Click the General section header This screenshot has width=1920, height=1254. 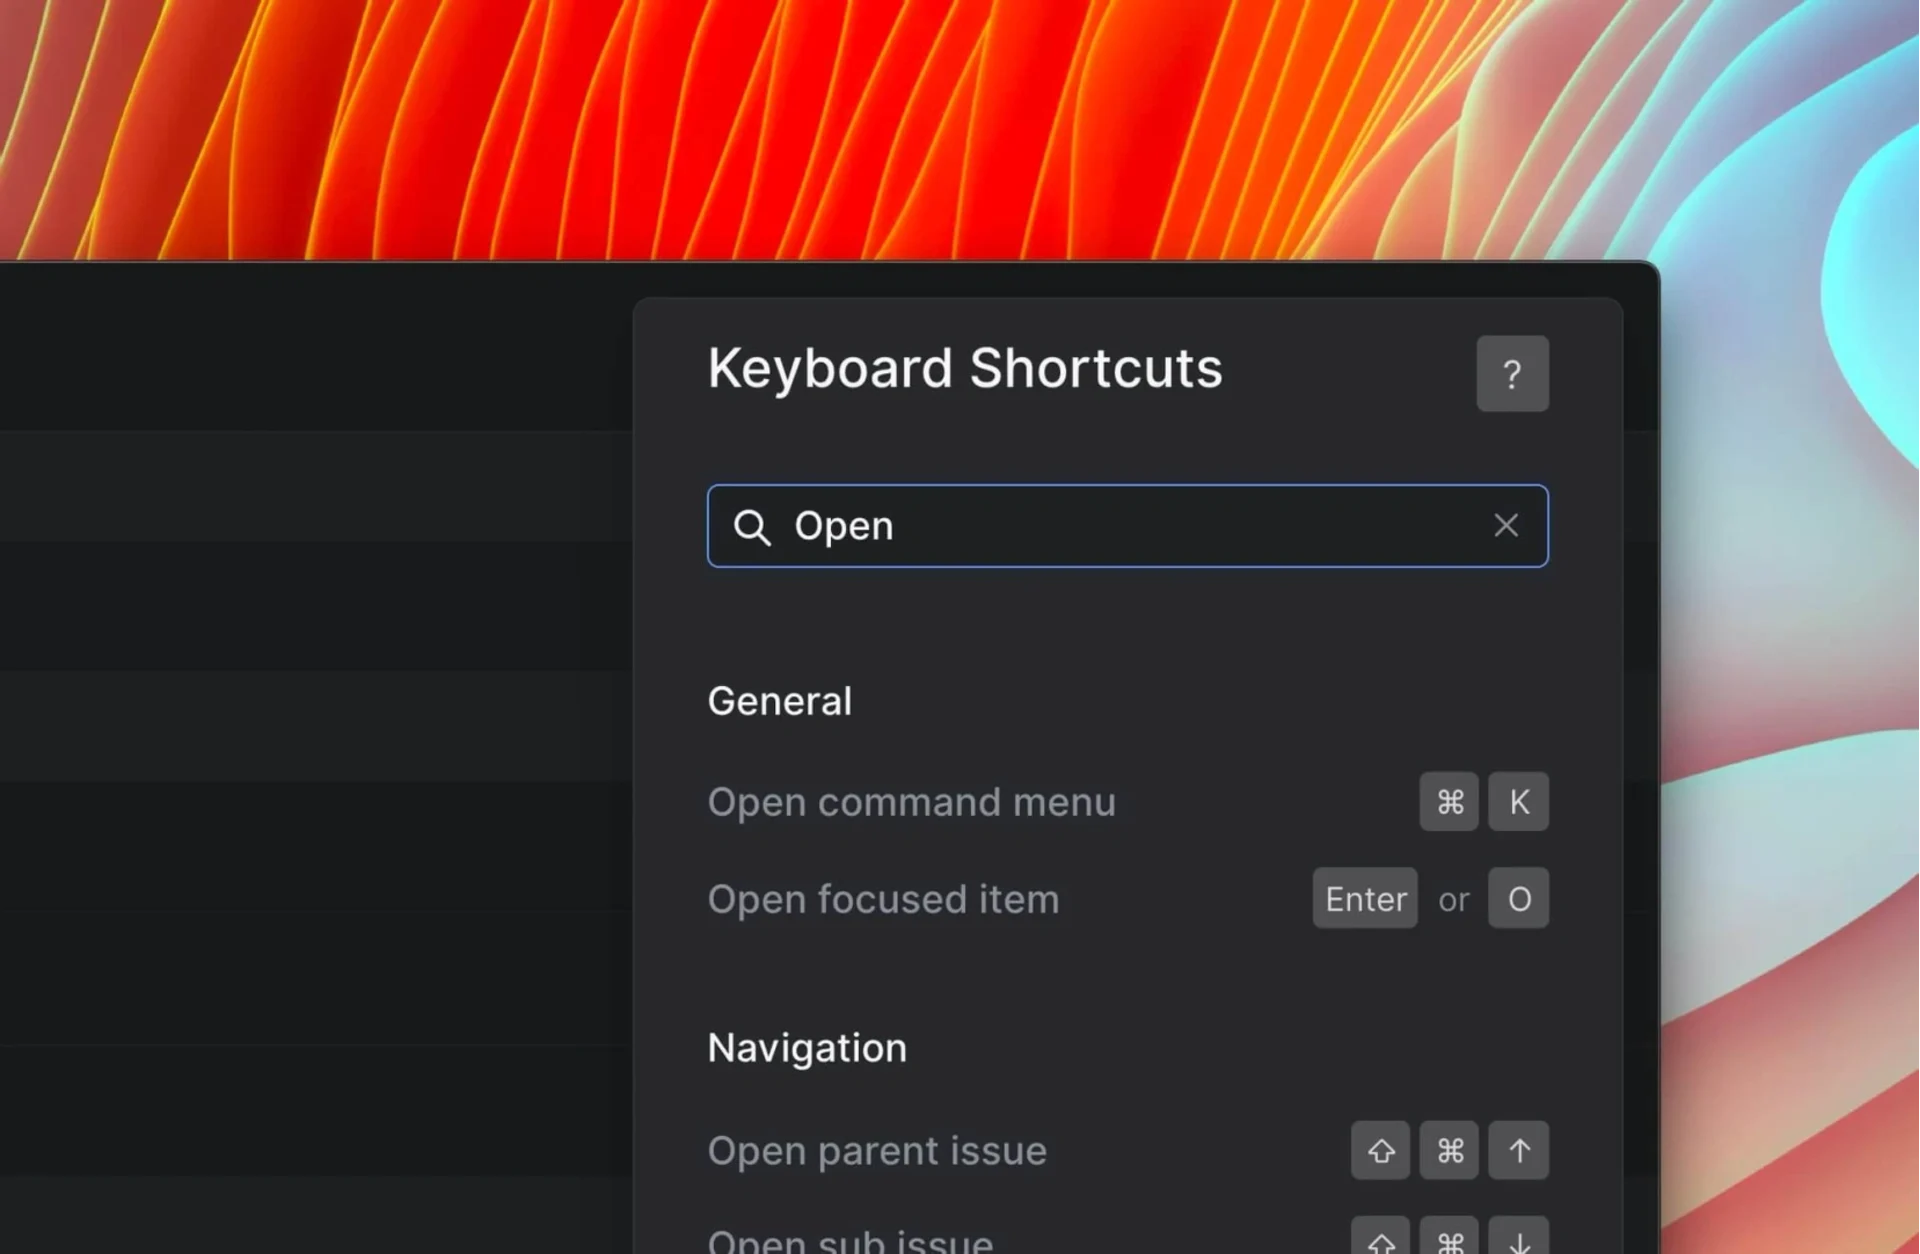click(x=779, y=700)
